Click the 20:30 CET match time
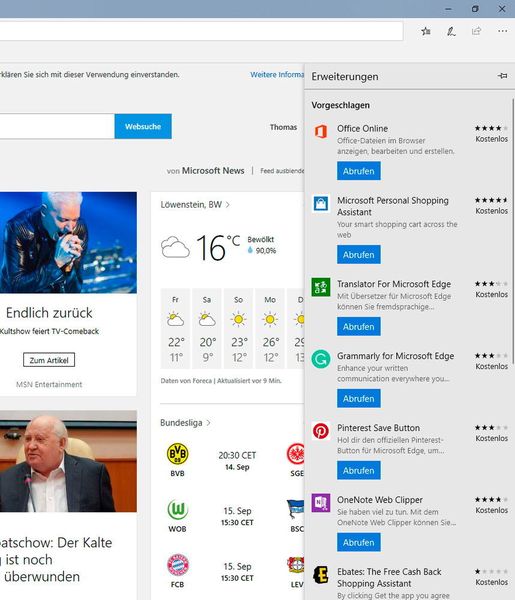This screenshot has width=515, height=600. [237, 455]
